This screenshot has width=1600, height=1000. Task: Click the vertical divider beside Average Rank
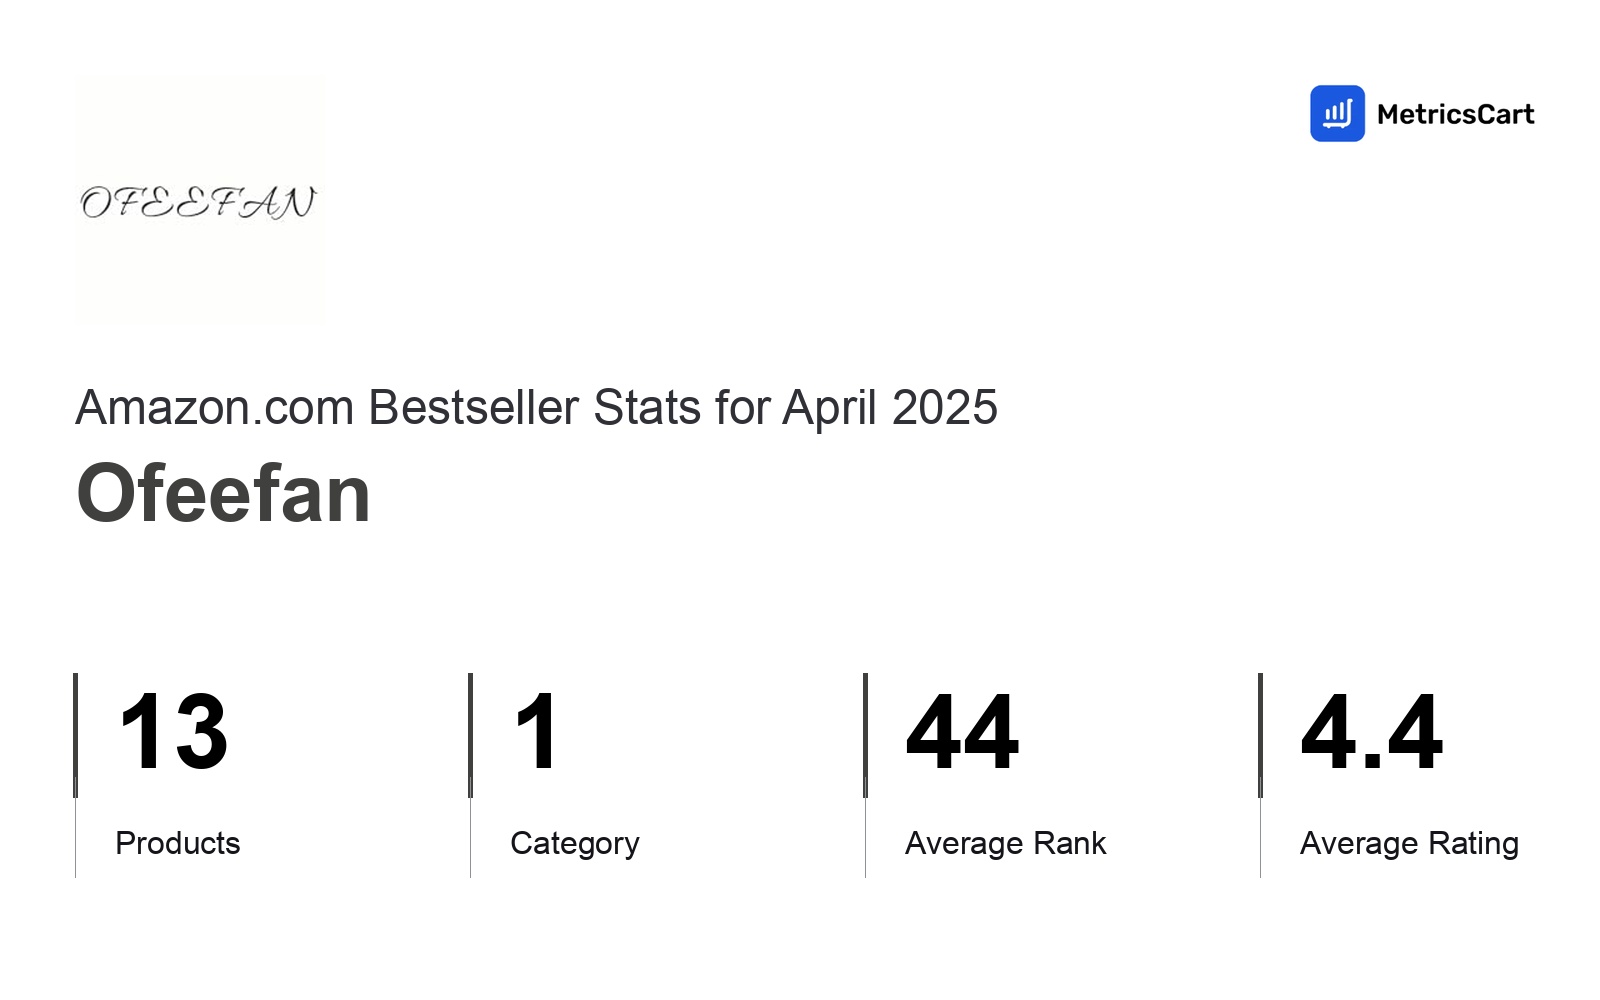865,775
